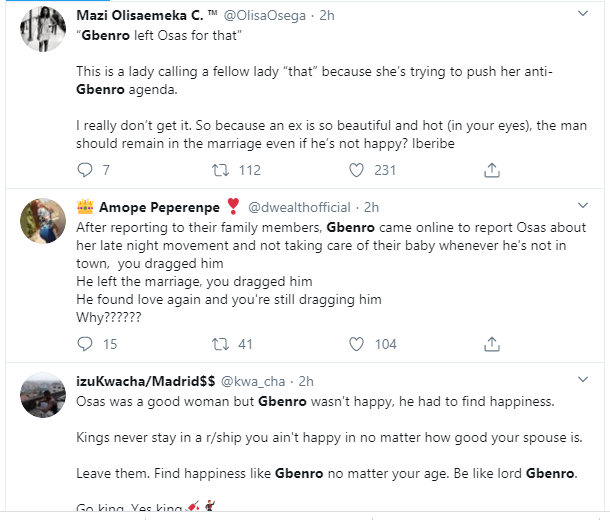View Amope Peperenpe's avatar image
This screenshot has width=610, height=520.
pos(41,222)
